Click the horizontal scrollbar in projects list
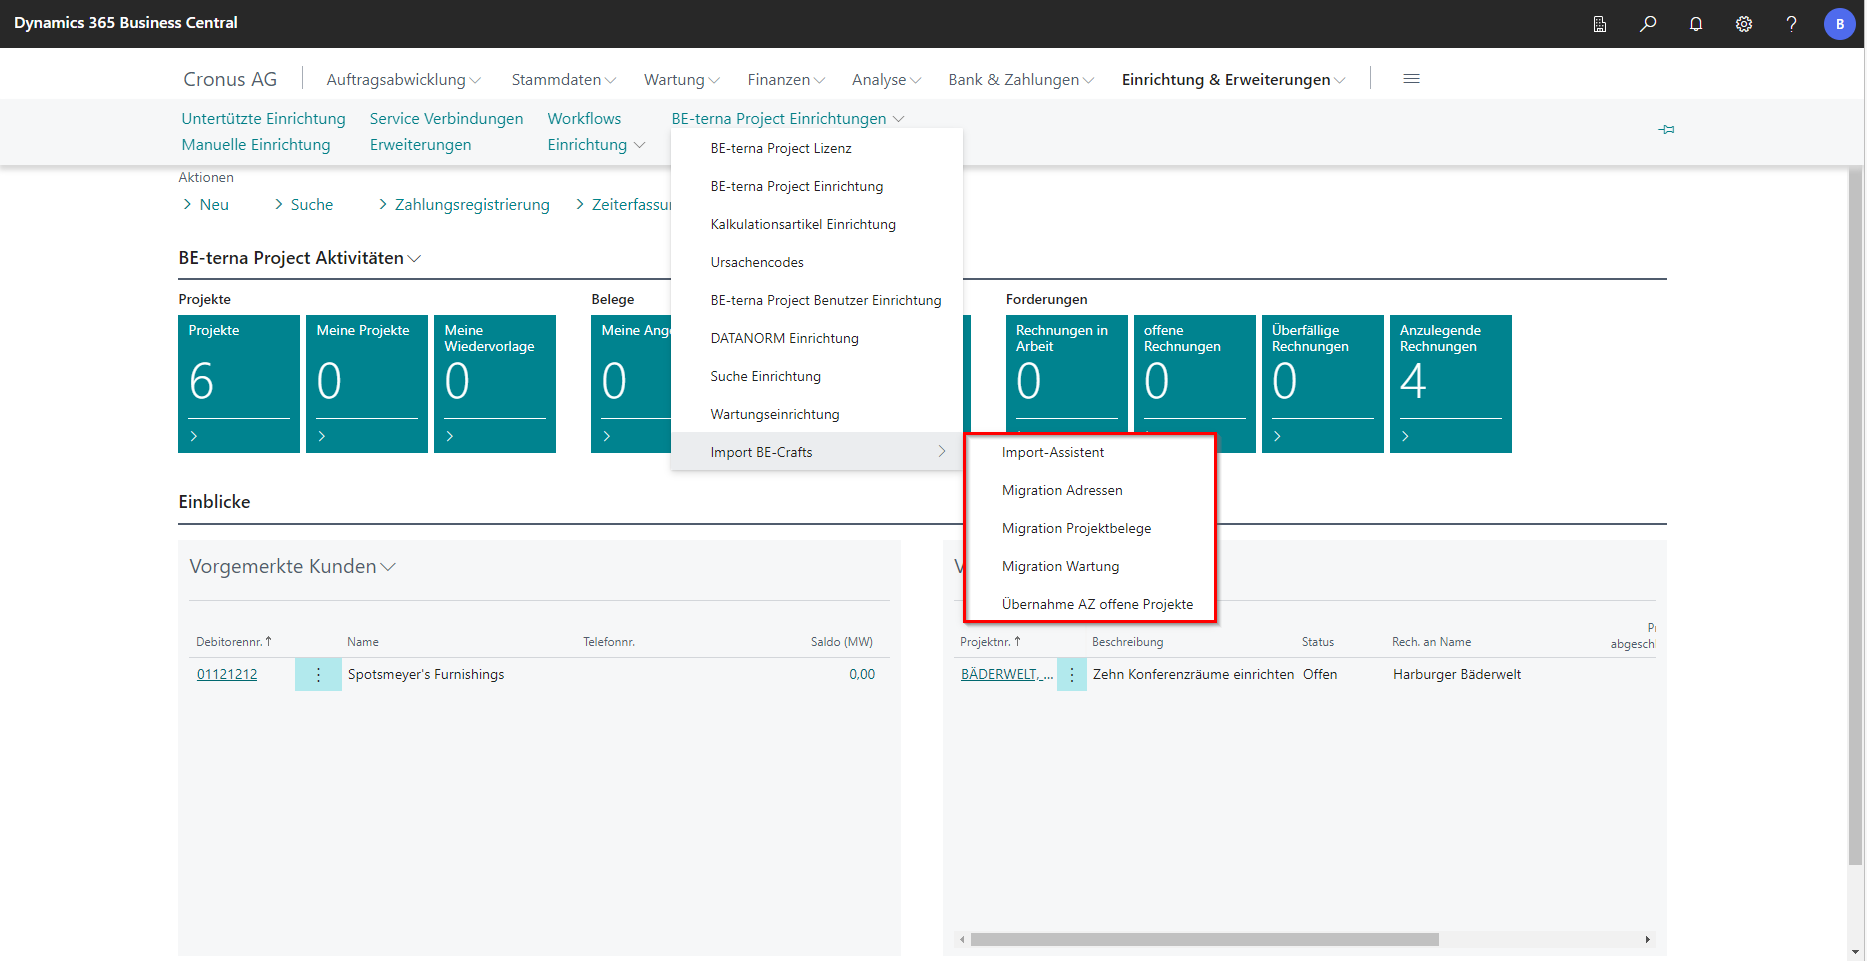This screenshot has width=1867, height=961. coord(1204,940)
